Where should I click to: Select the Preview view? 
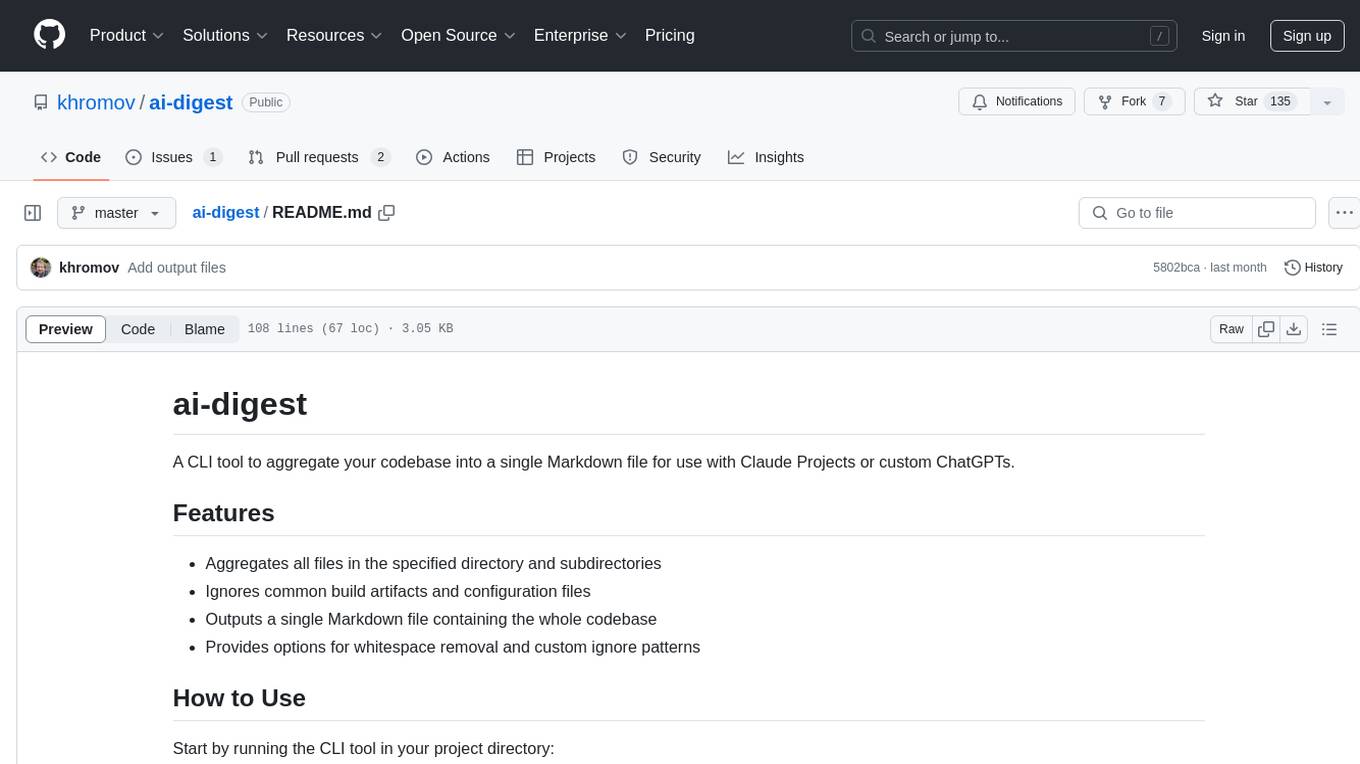point(66,329)
